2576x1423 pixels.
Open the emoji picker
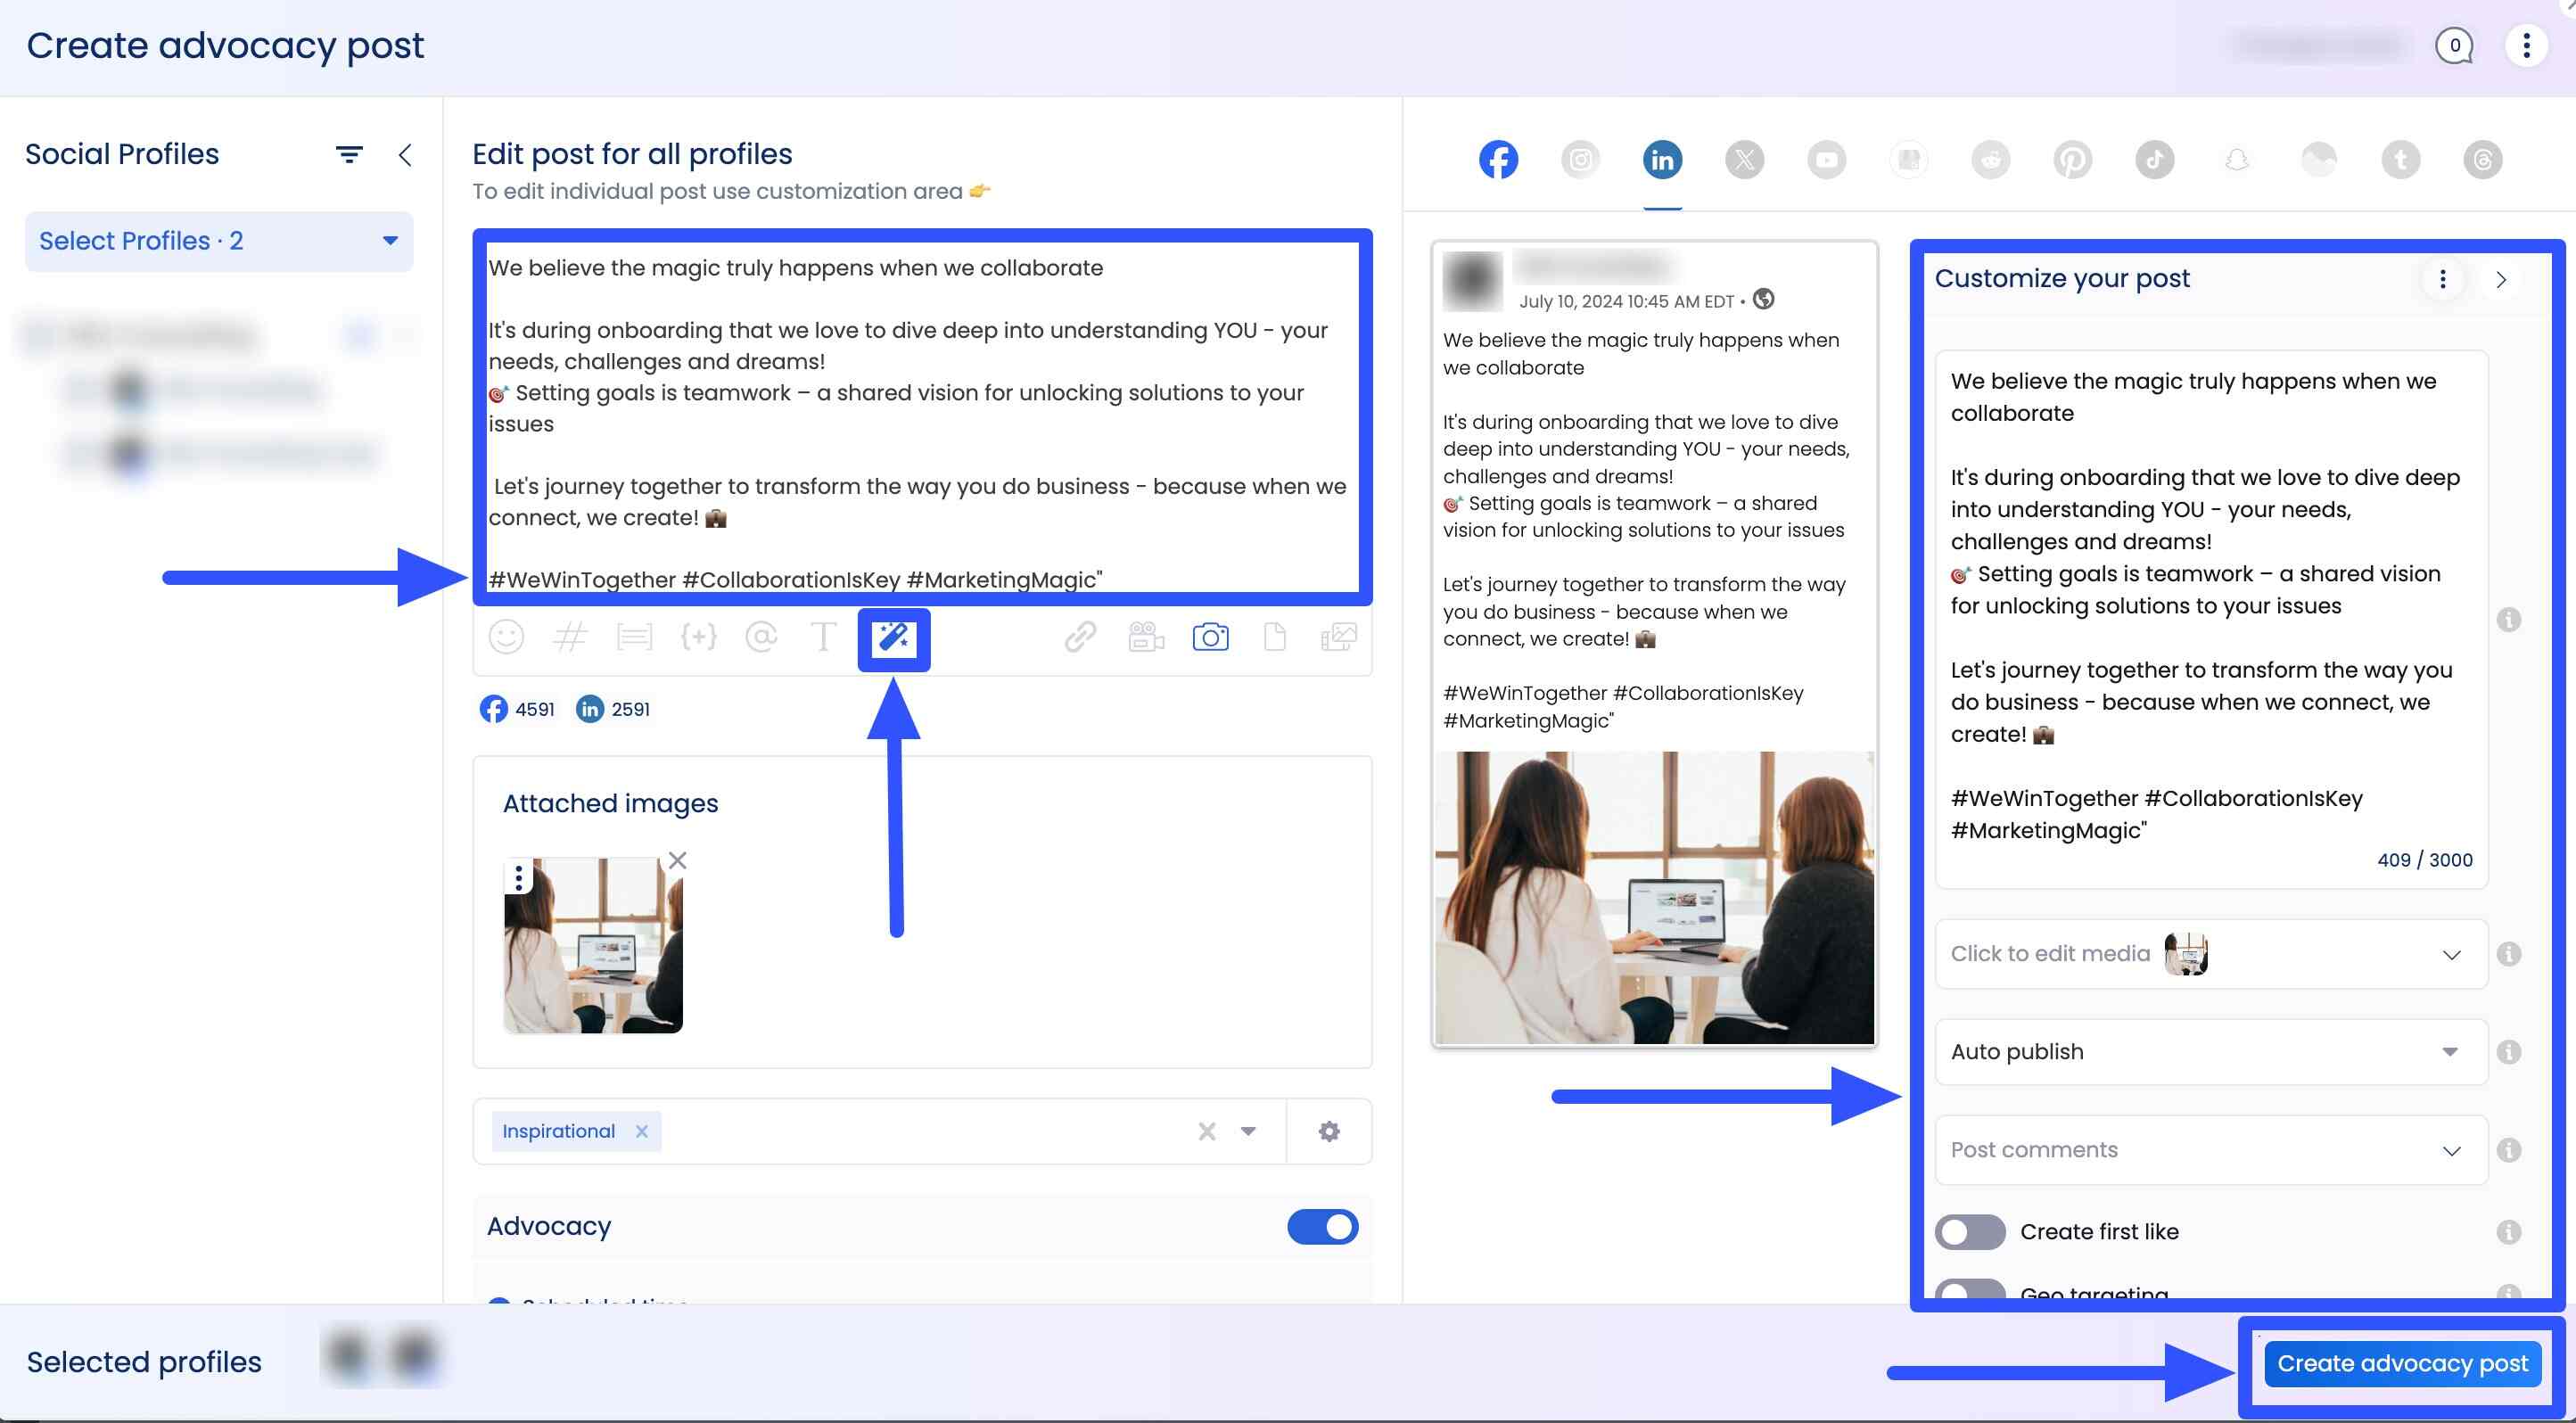(x=506, y=637)
